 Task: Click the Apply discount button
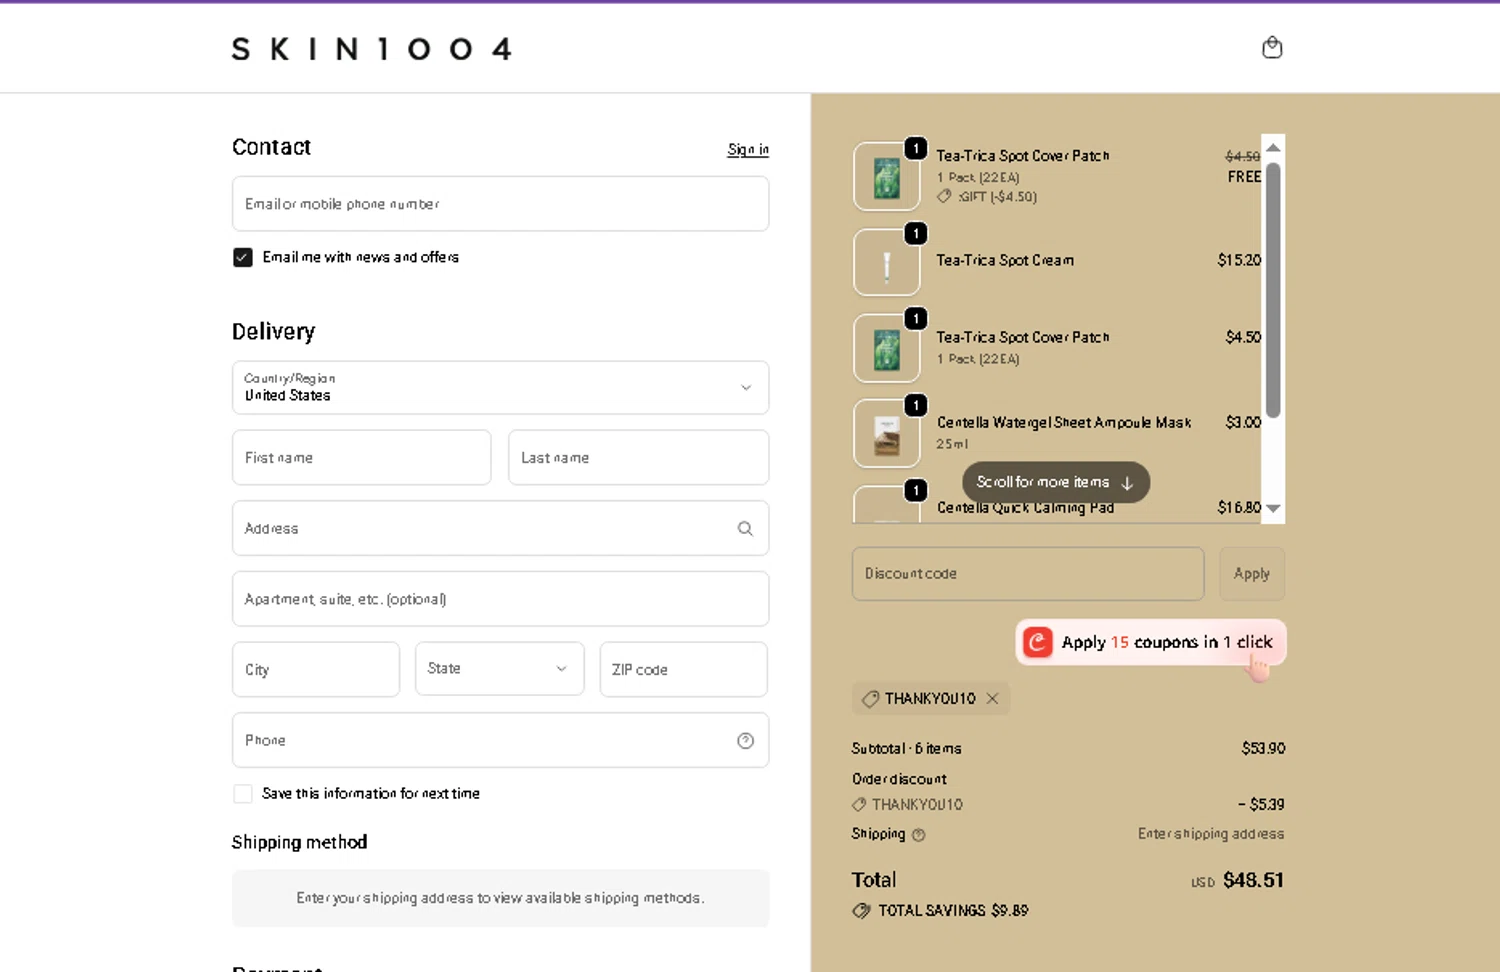(x=1252, y=574)
